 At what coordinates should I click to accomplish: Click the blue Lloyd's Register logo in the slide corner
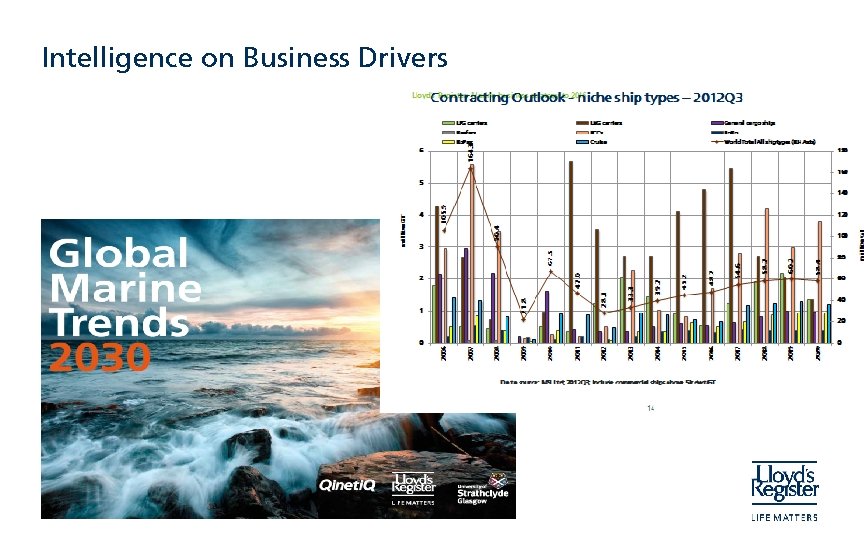coord(785,482)
